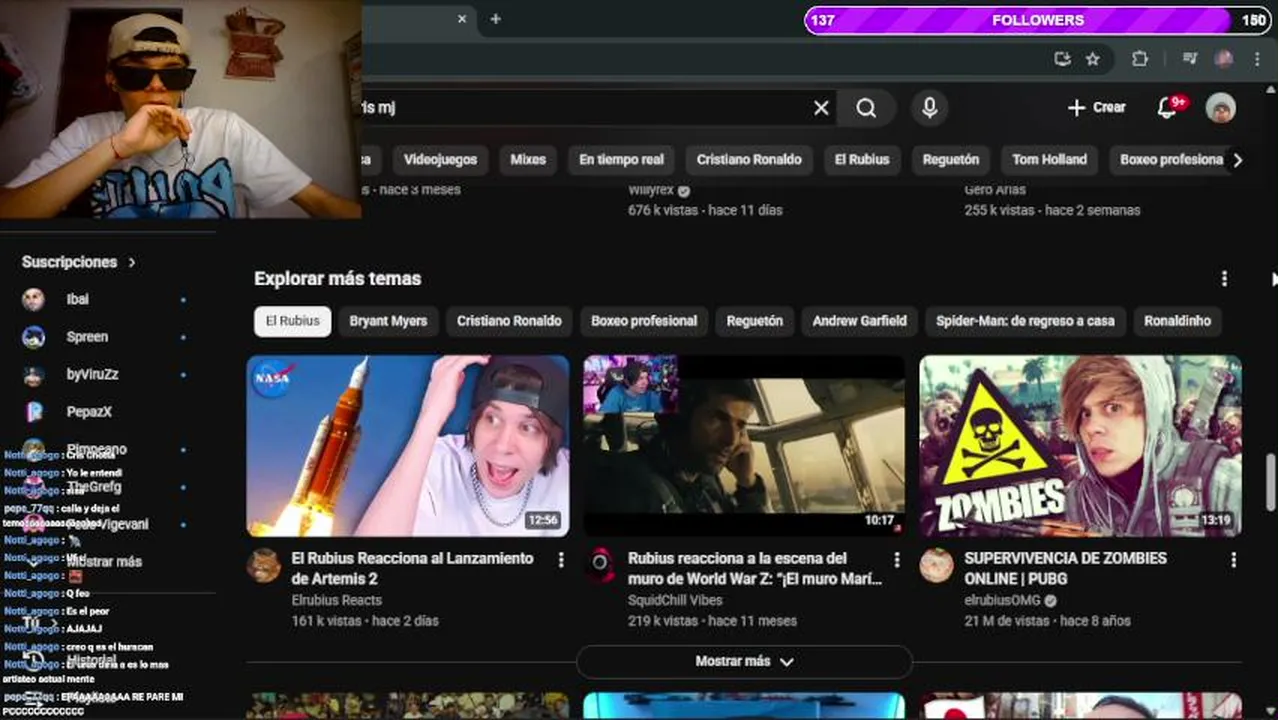The image size is (1278, 720).
Task: Select Reguetón chip in top filters
Action: [x=950, y=160]
